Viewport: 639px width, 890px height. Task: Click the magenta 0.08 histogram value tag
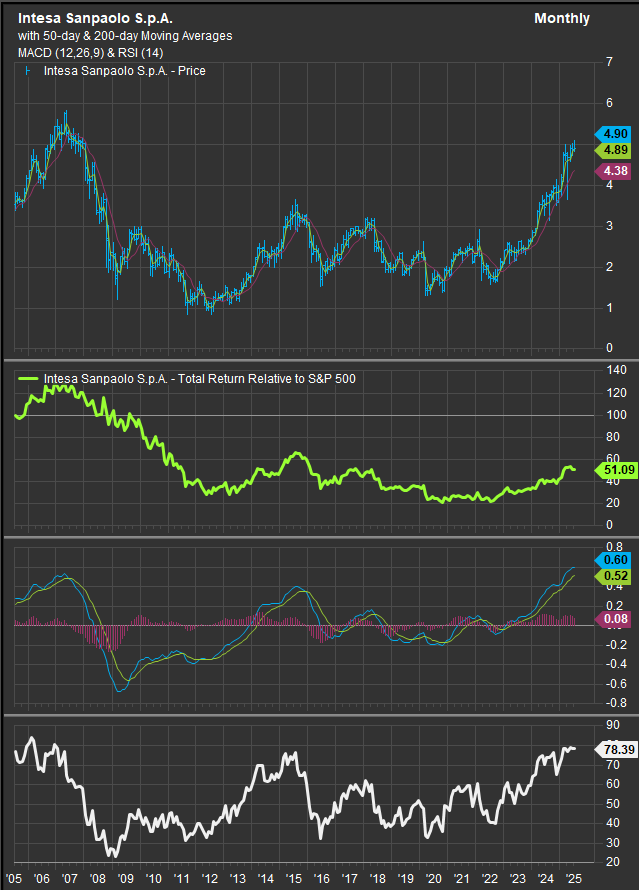613,619
